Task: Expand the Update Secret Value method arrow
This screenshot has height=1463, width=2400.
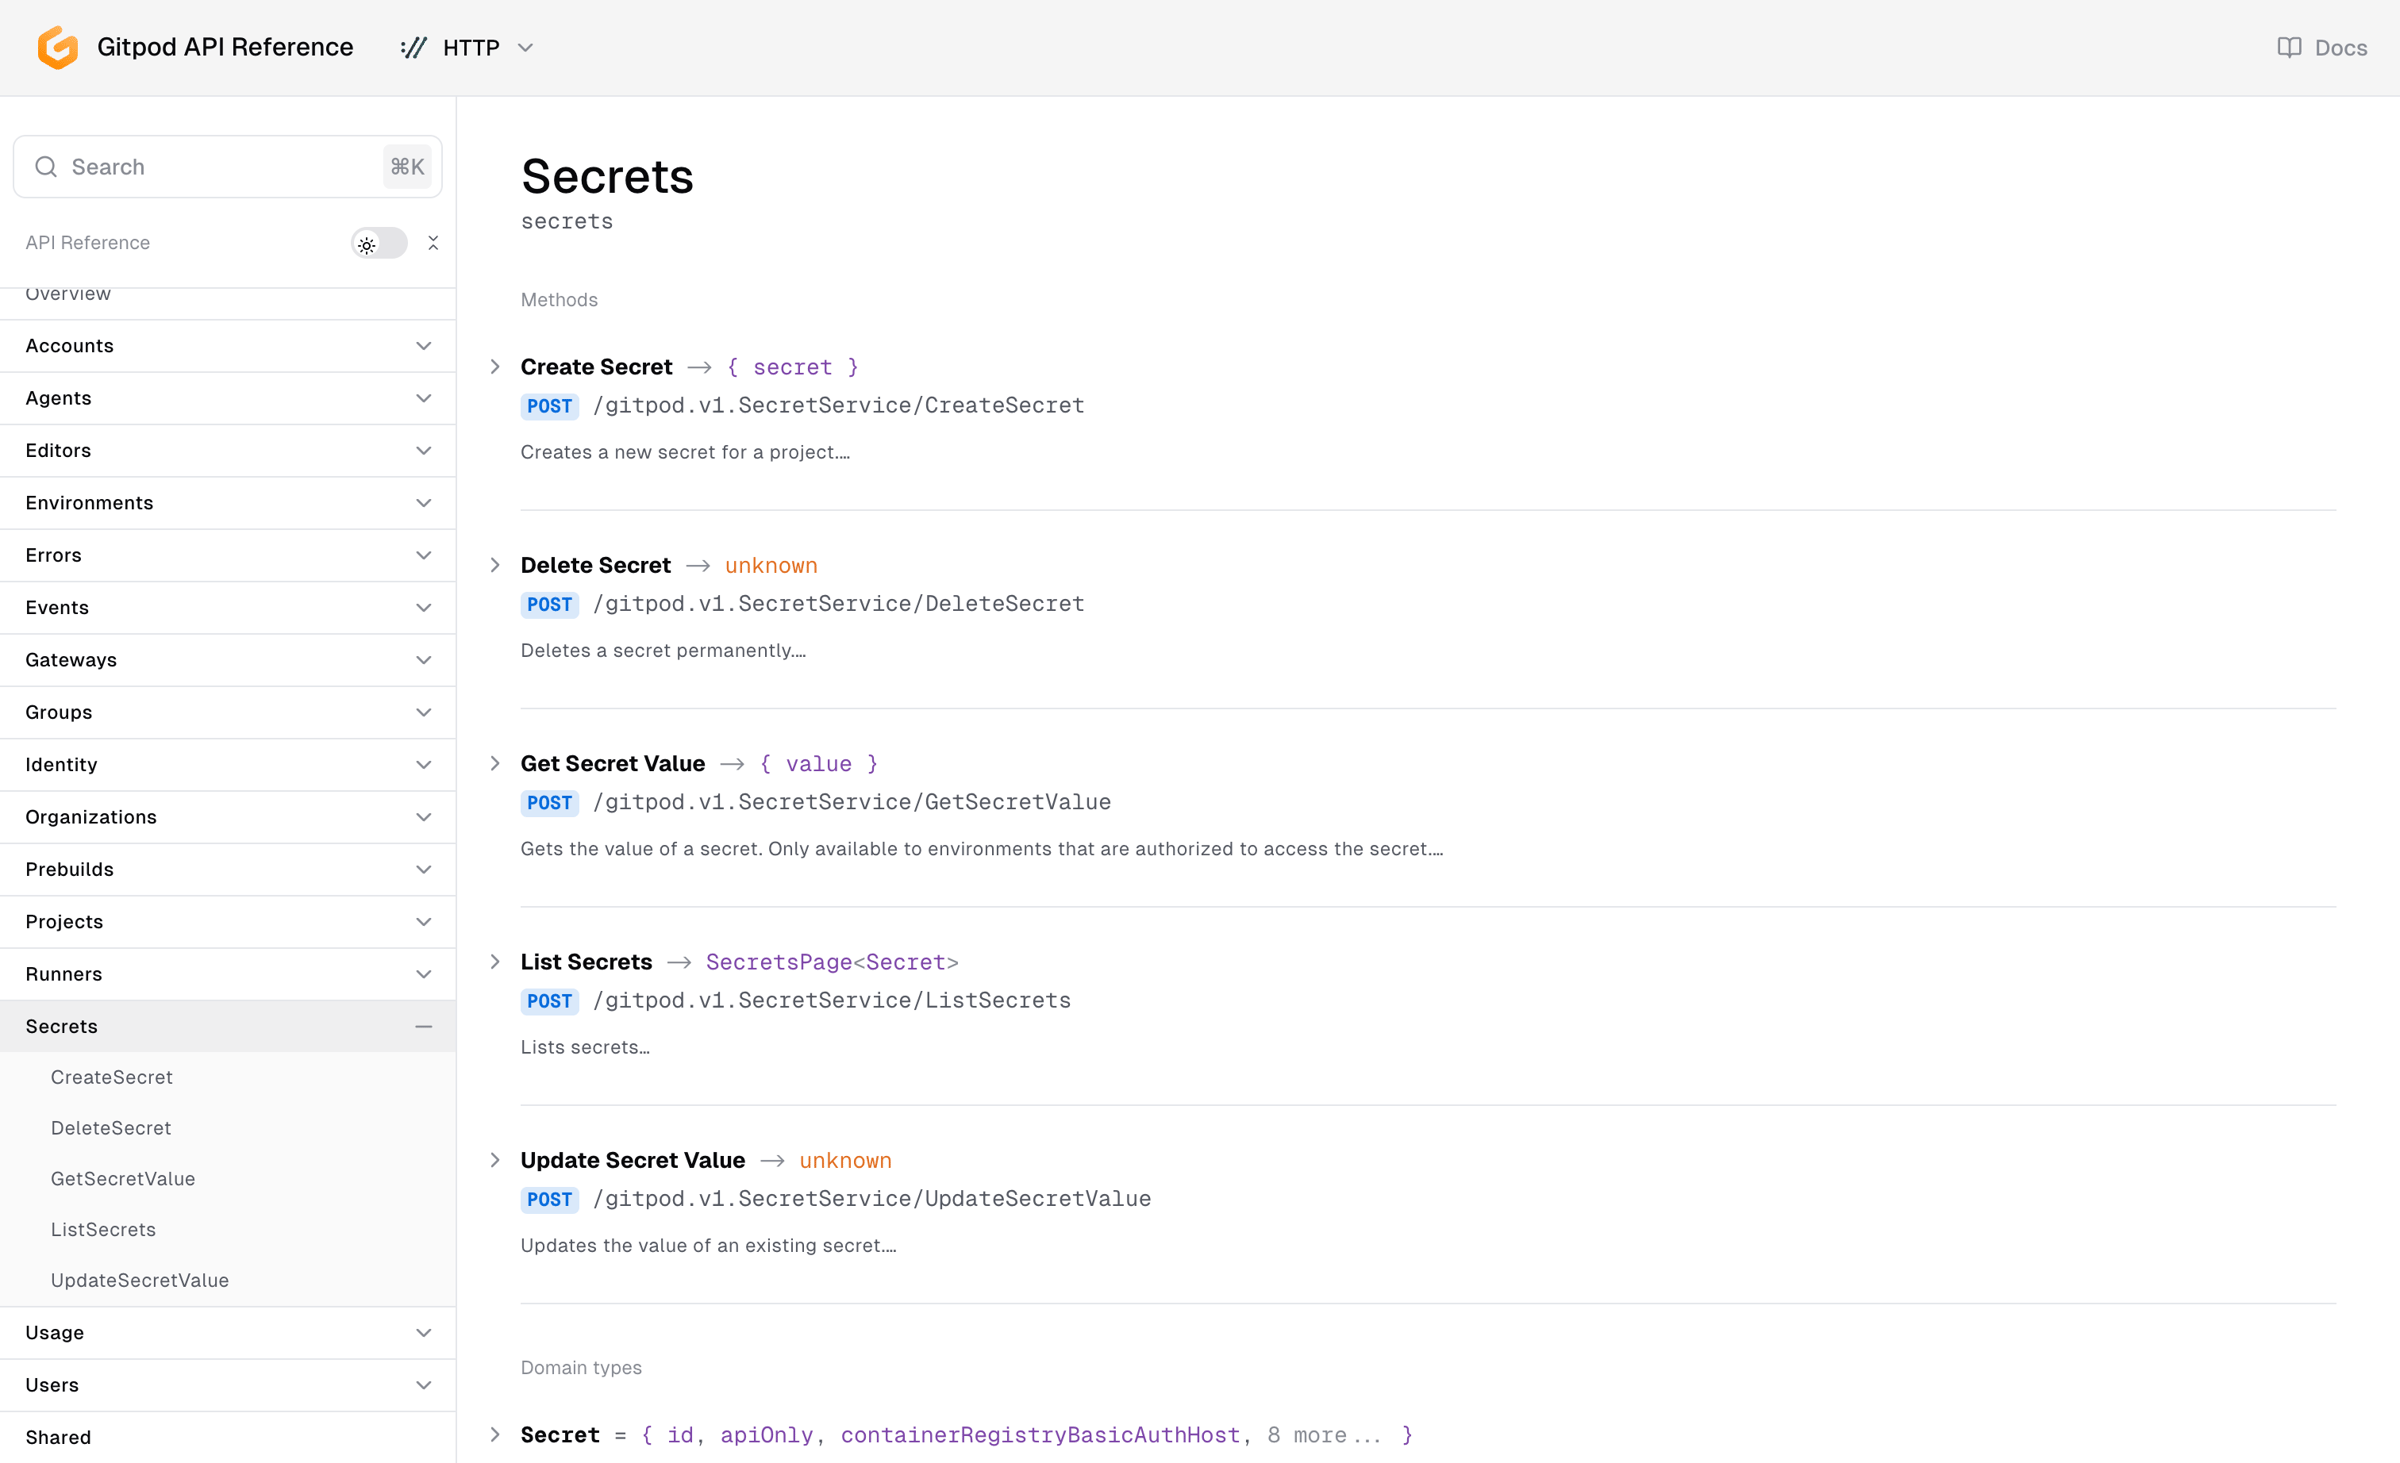Action: [x=495, y=1160]
